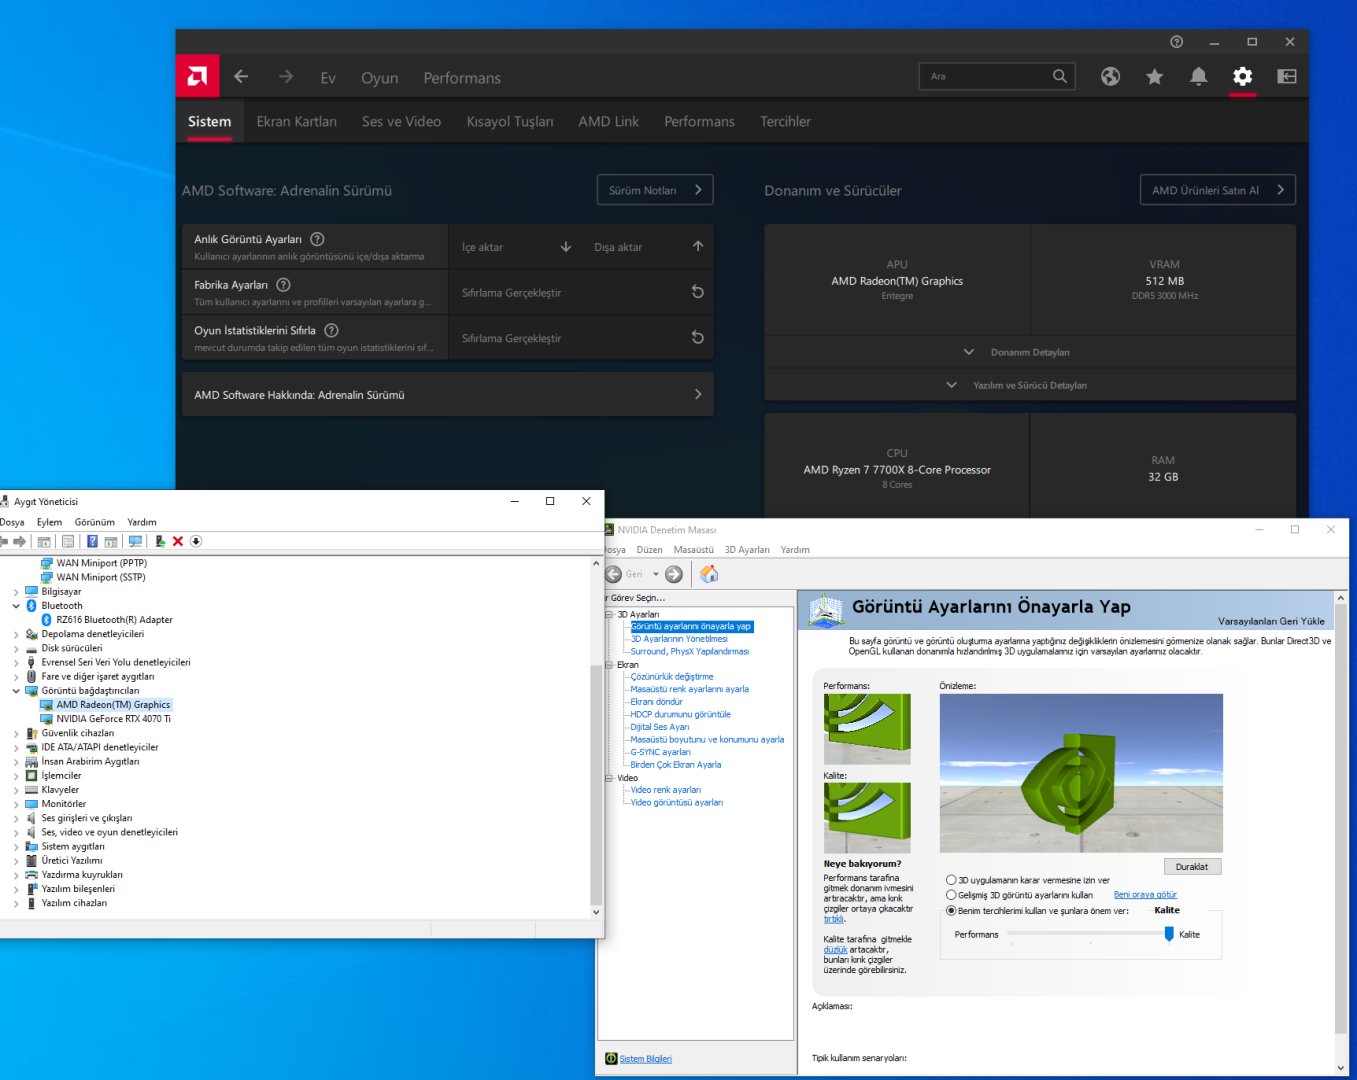
Task: Click the AMD forward arrow
Action: (x=286, y=77)
